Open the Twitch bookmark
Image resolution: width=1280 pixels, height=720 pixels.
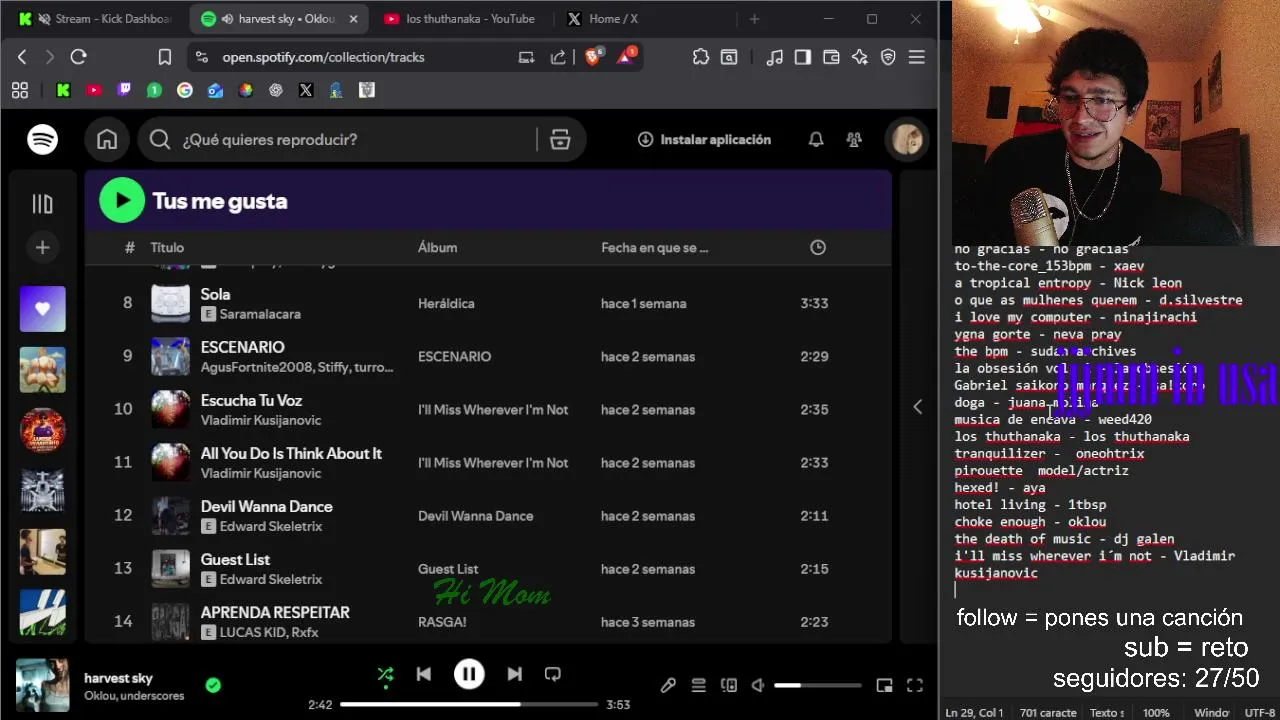pos(124,90)
